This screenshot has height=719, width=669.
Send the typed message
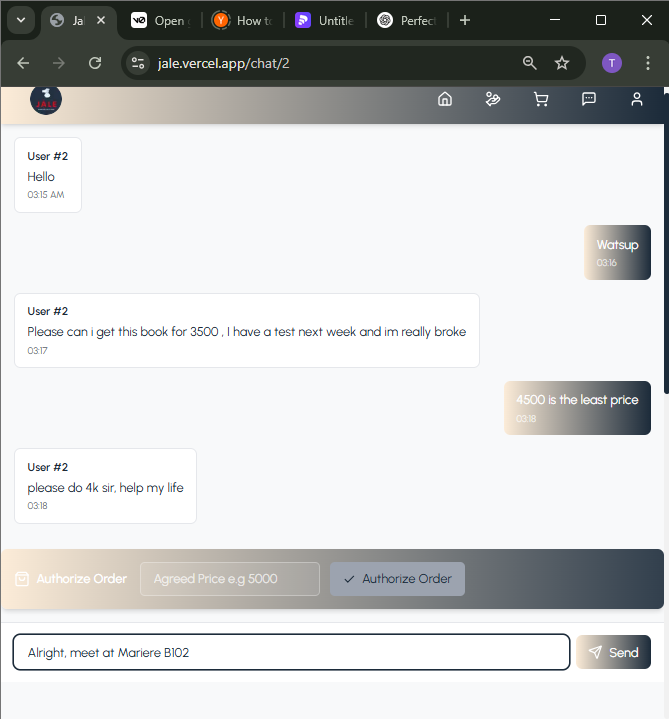(614, 652)
